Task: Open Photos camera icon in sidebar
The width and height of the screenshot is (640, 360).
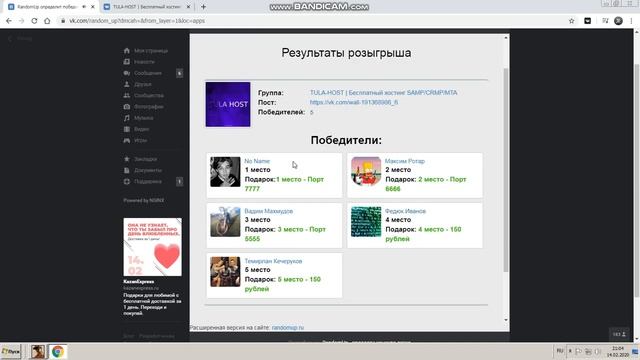Action: click(x=127, y=107)
